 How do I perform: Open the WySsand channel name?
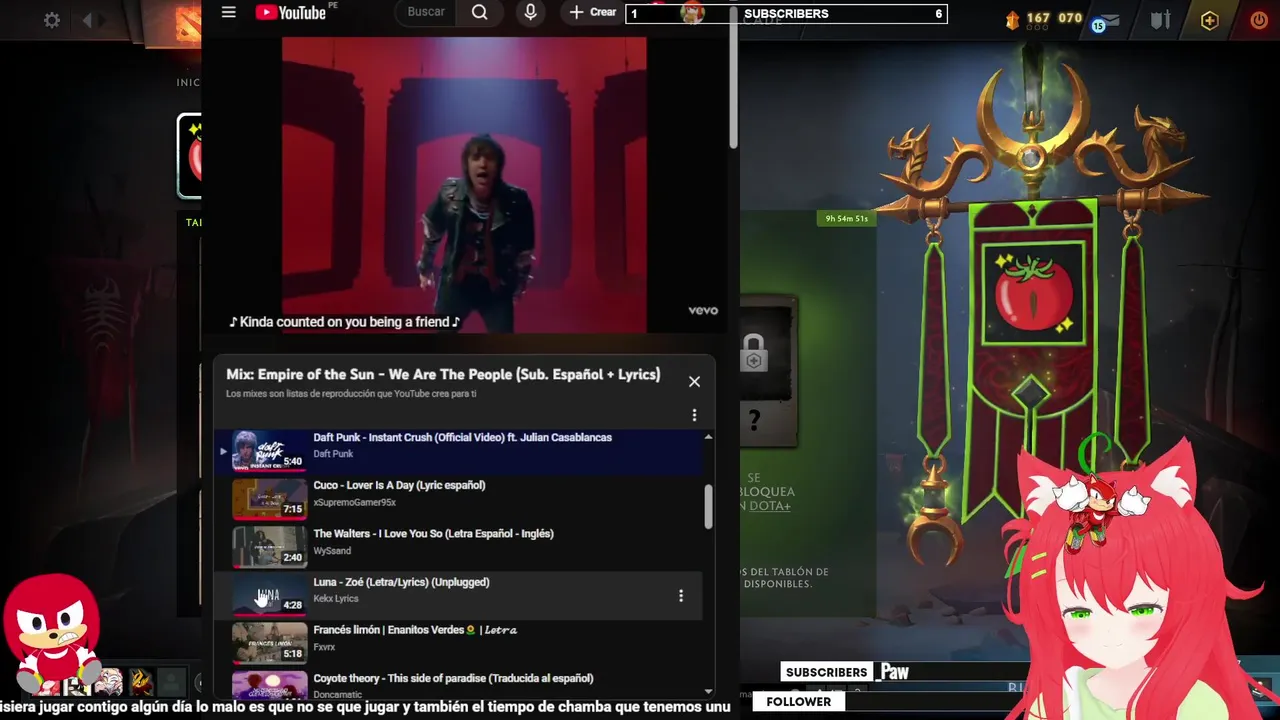(x=332, y=551)
